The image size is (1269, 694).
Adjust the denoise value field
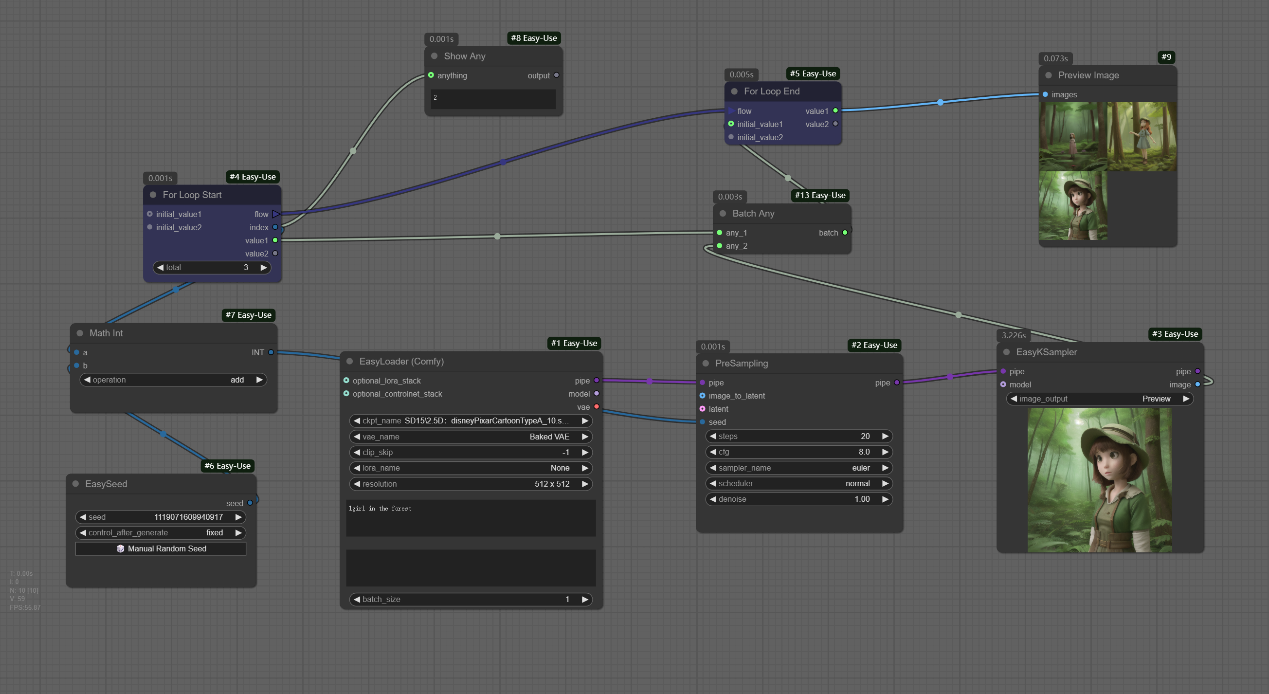pyautogui.click(x=799, y=499)
